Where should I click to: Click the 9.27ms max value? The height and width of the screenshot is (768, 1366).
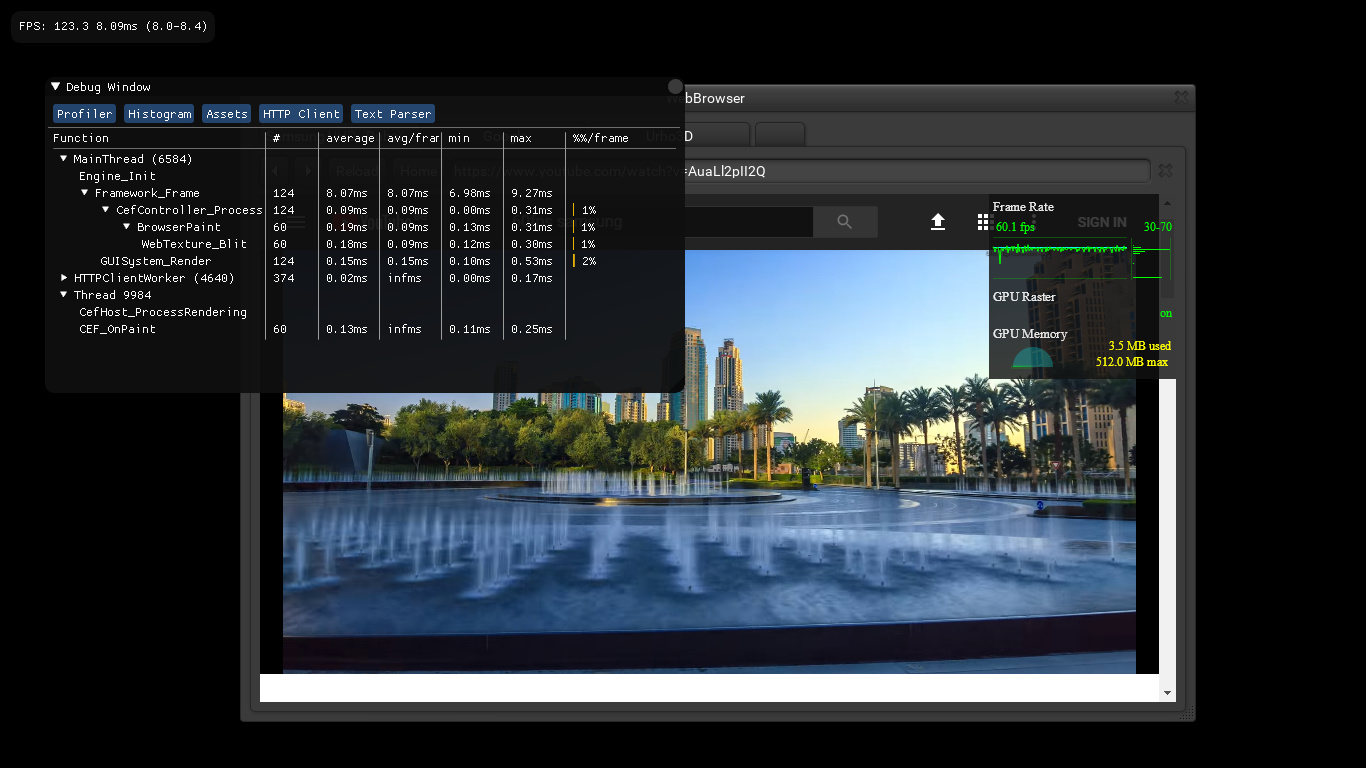(x=531, y=193)
